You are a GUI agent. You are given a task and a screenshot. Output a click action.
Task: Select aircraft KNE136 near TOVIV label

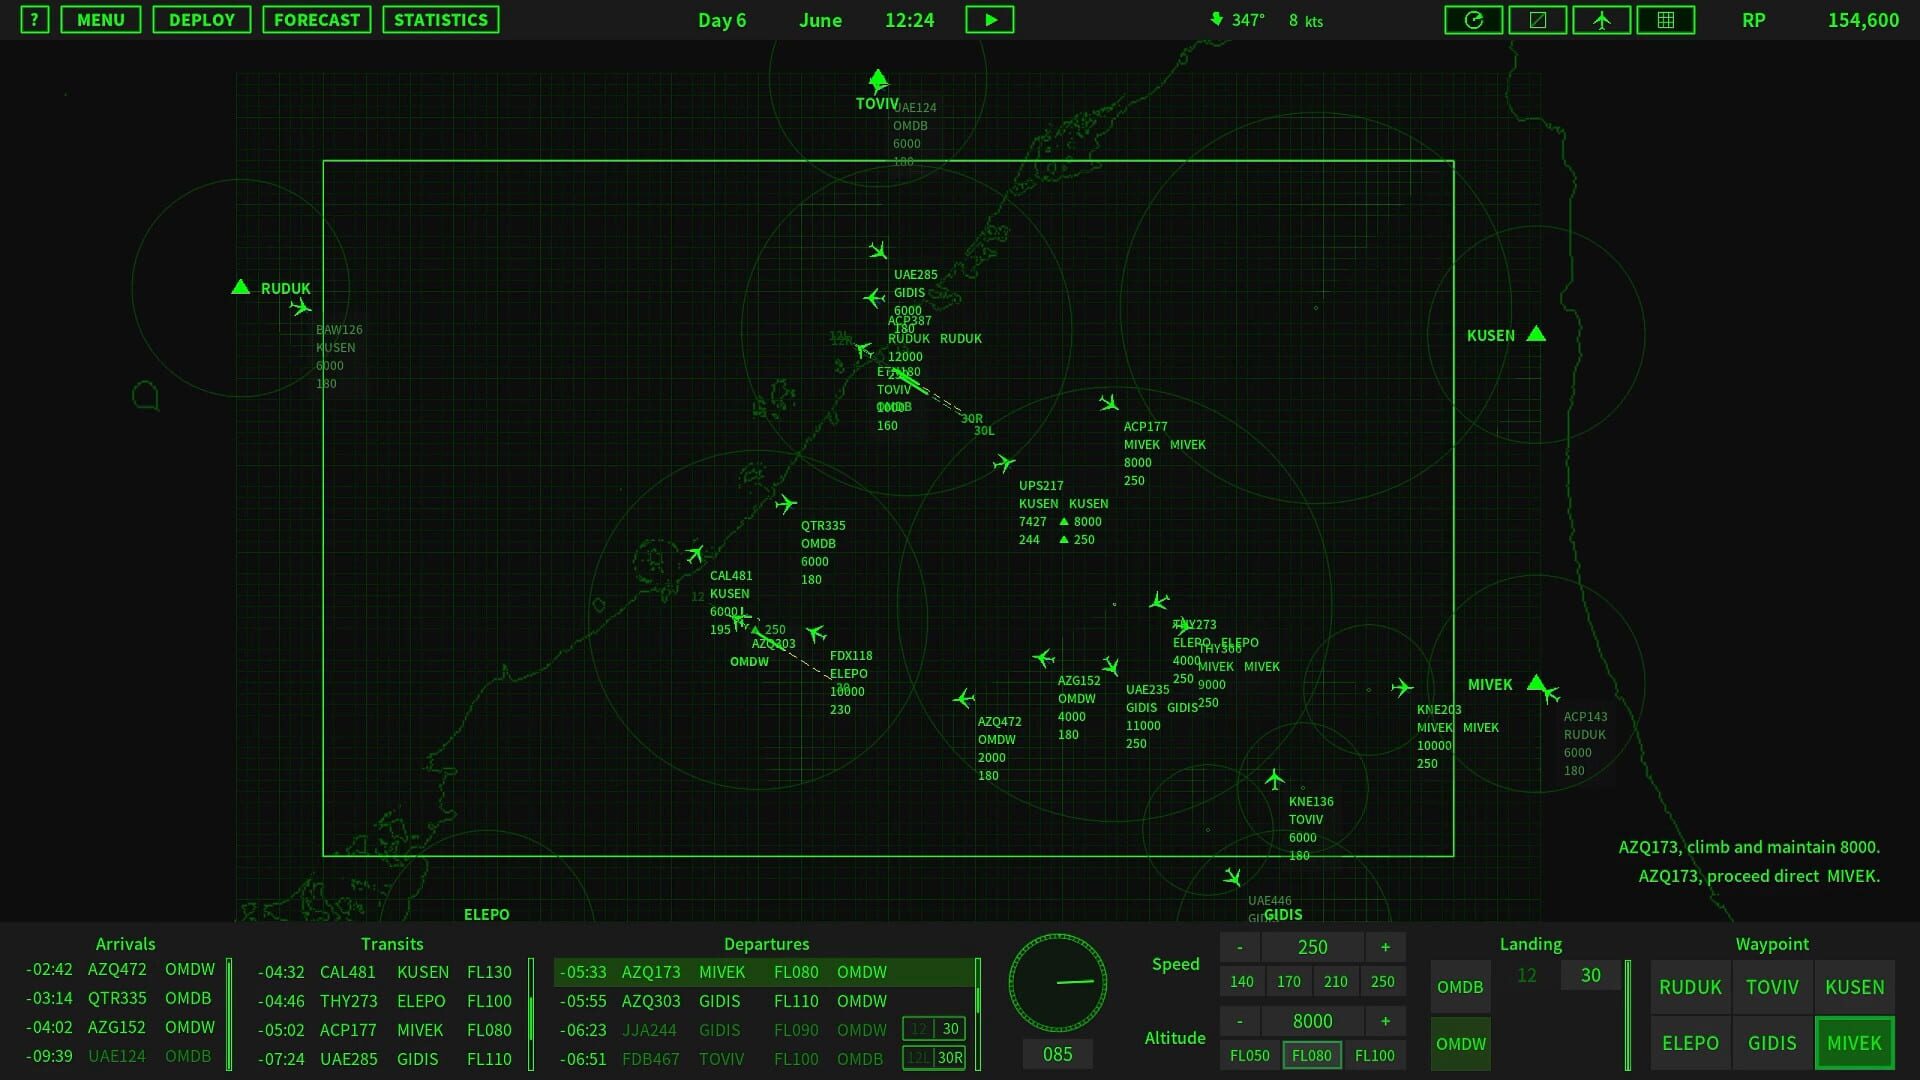pos(1276,780)
